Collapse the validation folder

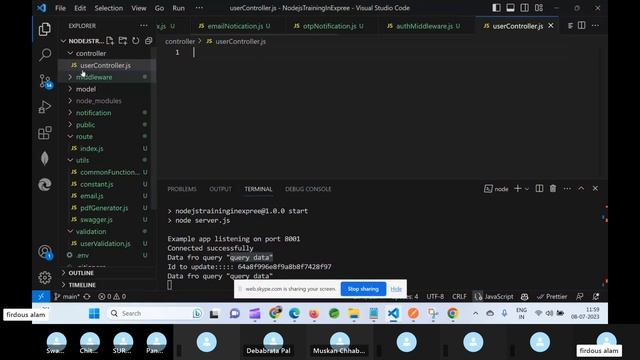coord(91,231)
